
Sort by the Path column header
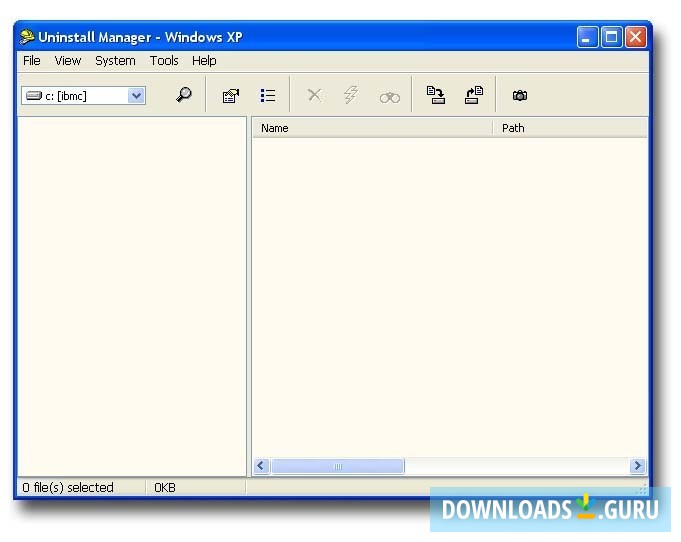point(570,128)
